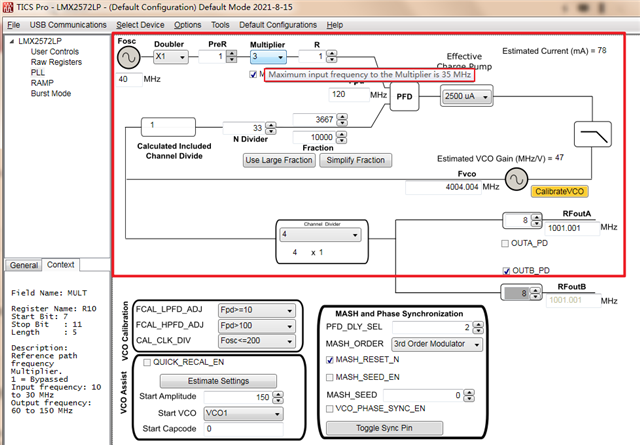Open the Multiplier dropdown
This screenshot has height=445, width=640.
(x=268, y=57)
